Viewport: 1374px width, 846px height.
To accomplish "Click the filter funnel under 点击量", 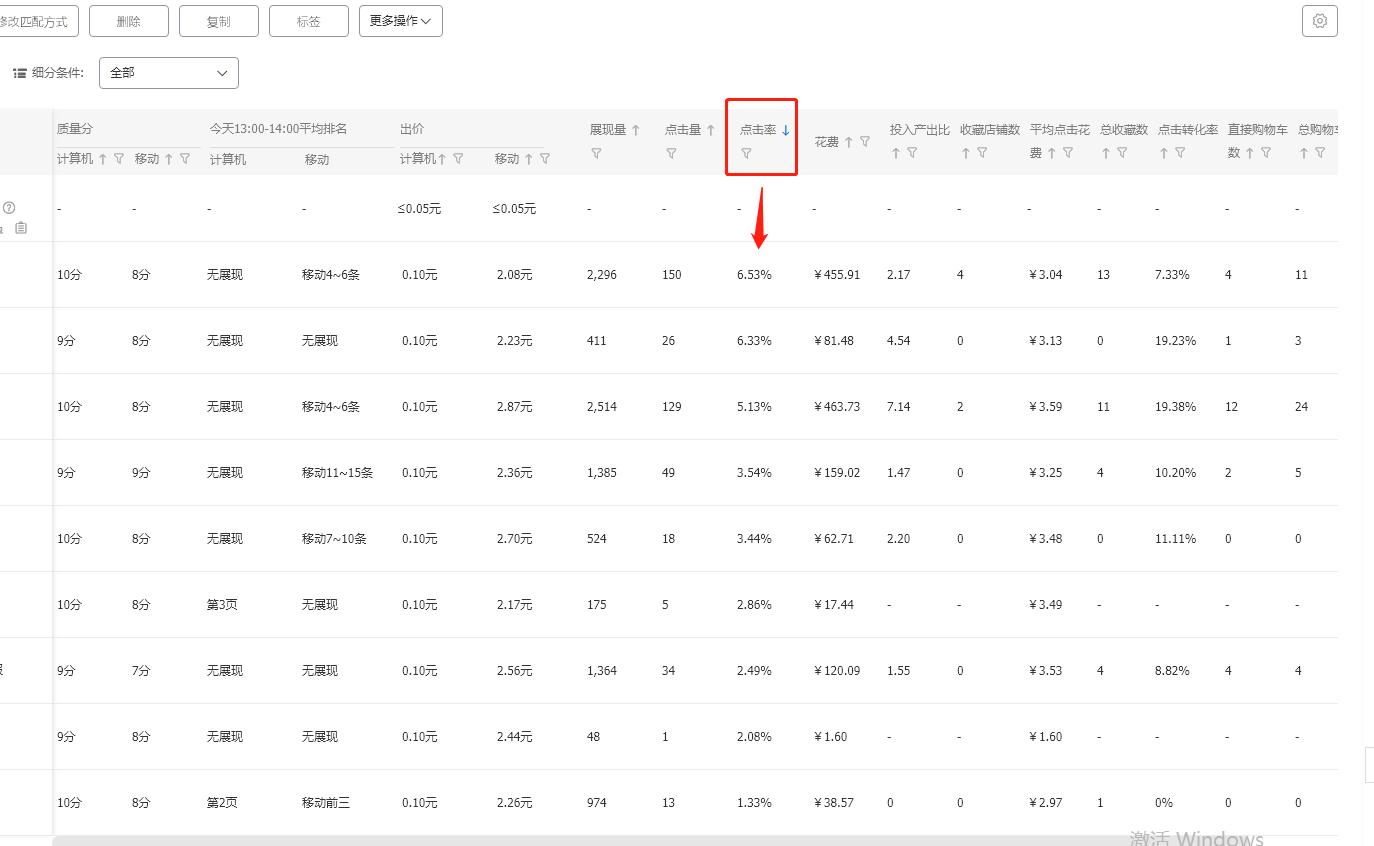I will point(671,152).
